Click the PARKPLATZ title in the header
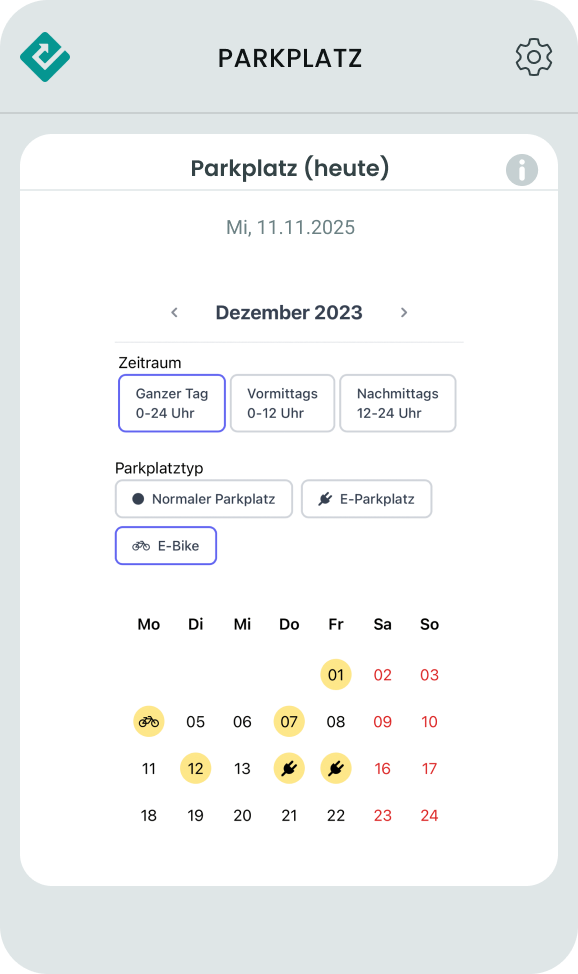The width and height of the screenshot is (578, 974). click(289, 57)
